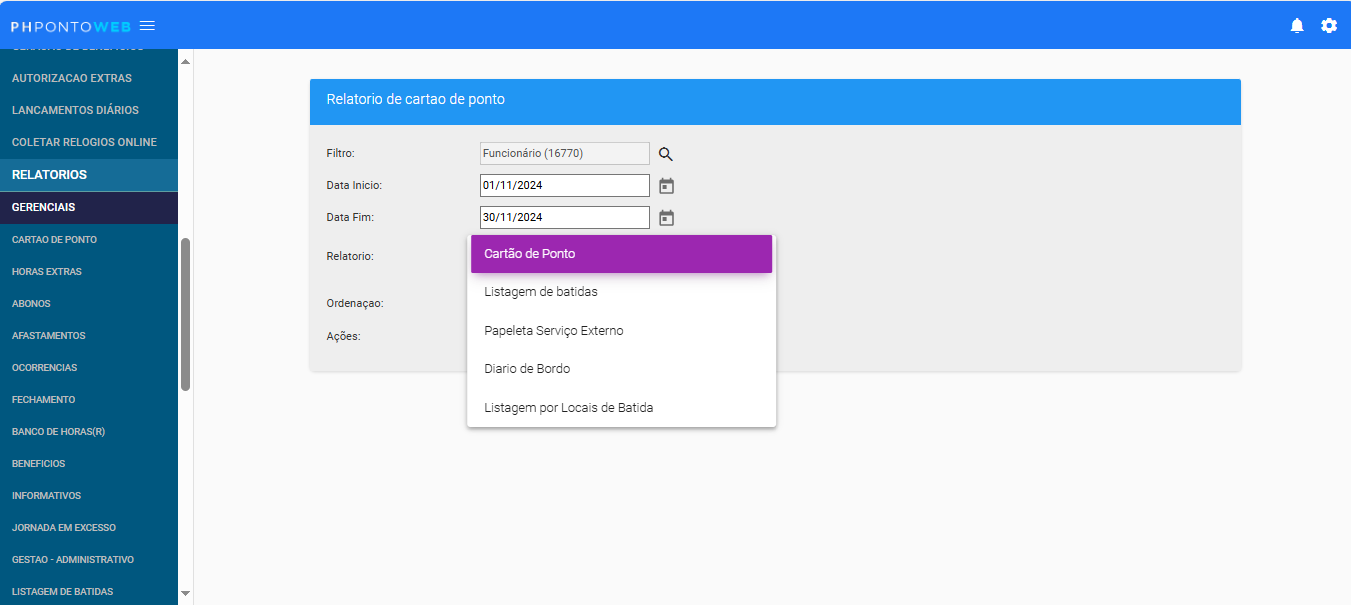Viewport: 1351px width, 605px height.
Task: Go to HORAS EXTRAS report page
Action: tap(88, 271)
